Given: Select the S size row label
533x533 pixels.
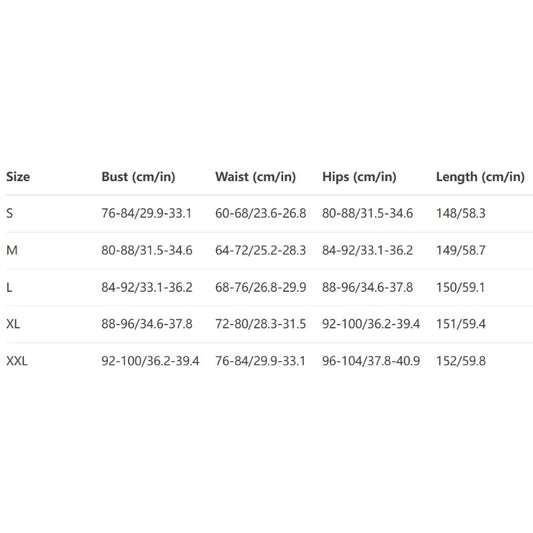Looking at the screenshot, I should point(10,213).
